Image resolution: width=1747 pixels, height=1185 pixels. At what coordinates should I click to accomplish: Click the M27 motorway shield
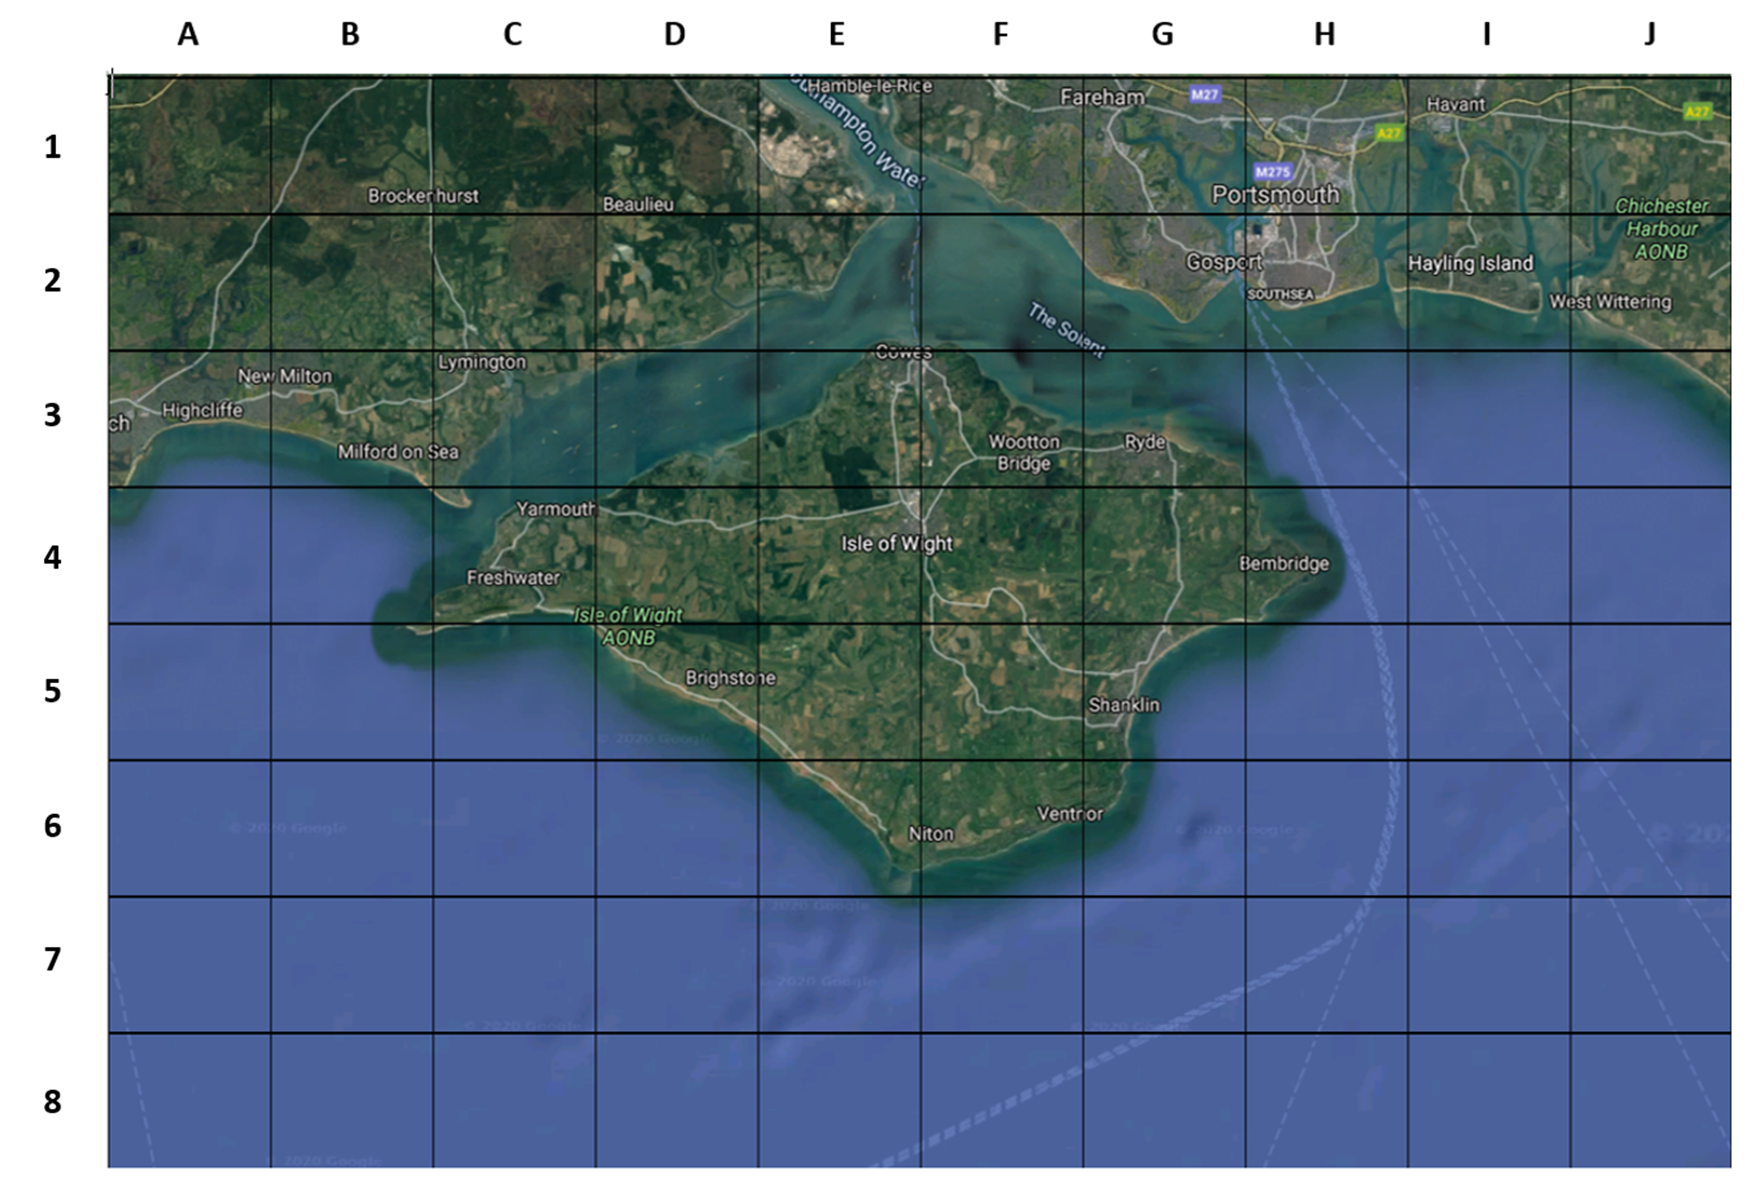pyautogui.click(x=1205, y=96)
